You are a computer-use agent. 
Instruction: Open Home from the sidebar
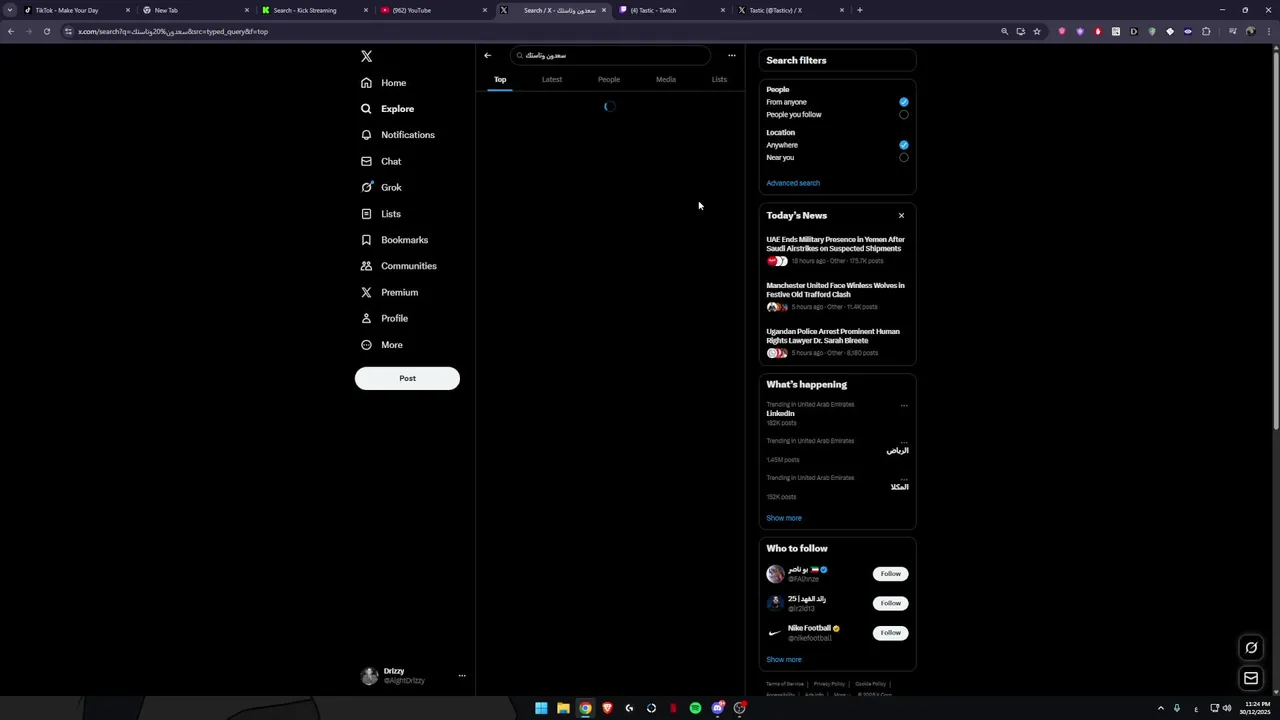pos(384,83)
